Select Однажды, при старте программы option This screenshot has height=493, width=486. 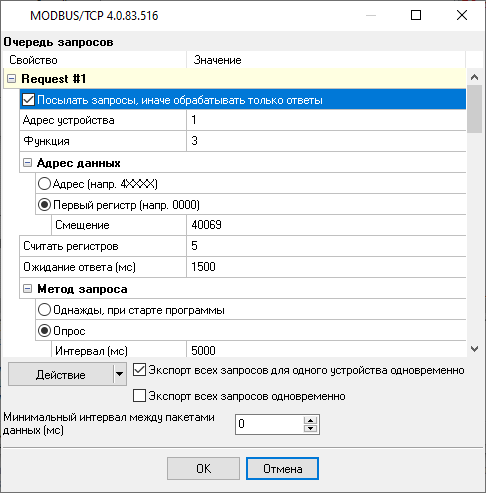coord(44,310)
